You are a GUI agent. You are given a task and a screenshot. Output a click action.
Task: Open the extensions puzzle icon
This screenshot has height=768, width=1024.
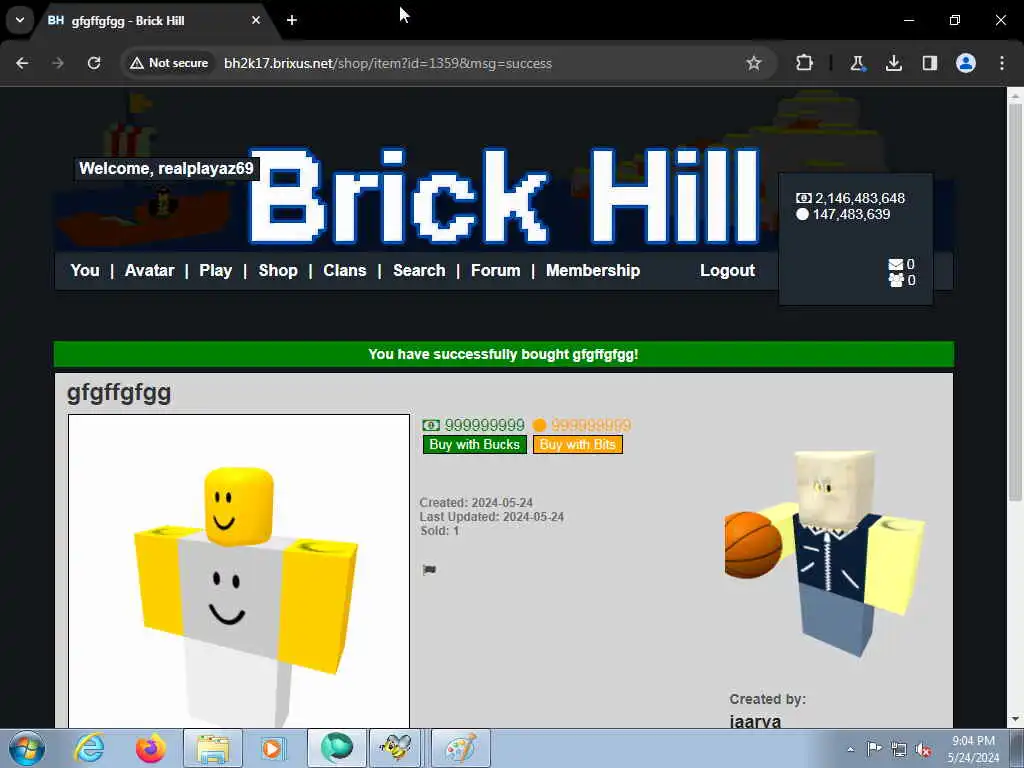805,63
